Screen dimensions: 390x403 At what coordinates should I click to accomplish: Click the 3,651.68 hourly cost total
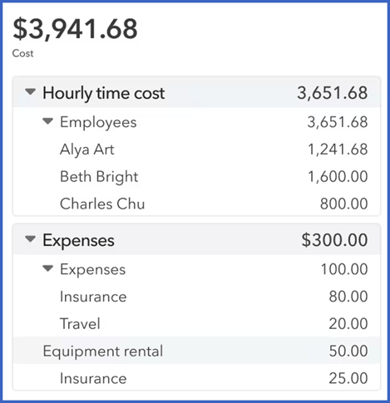click(x=332, y=93)
